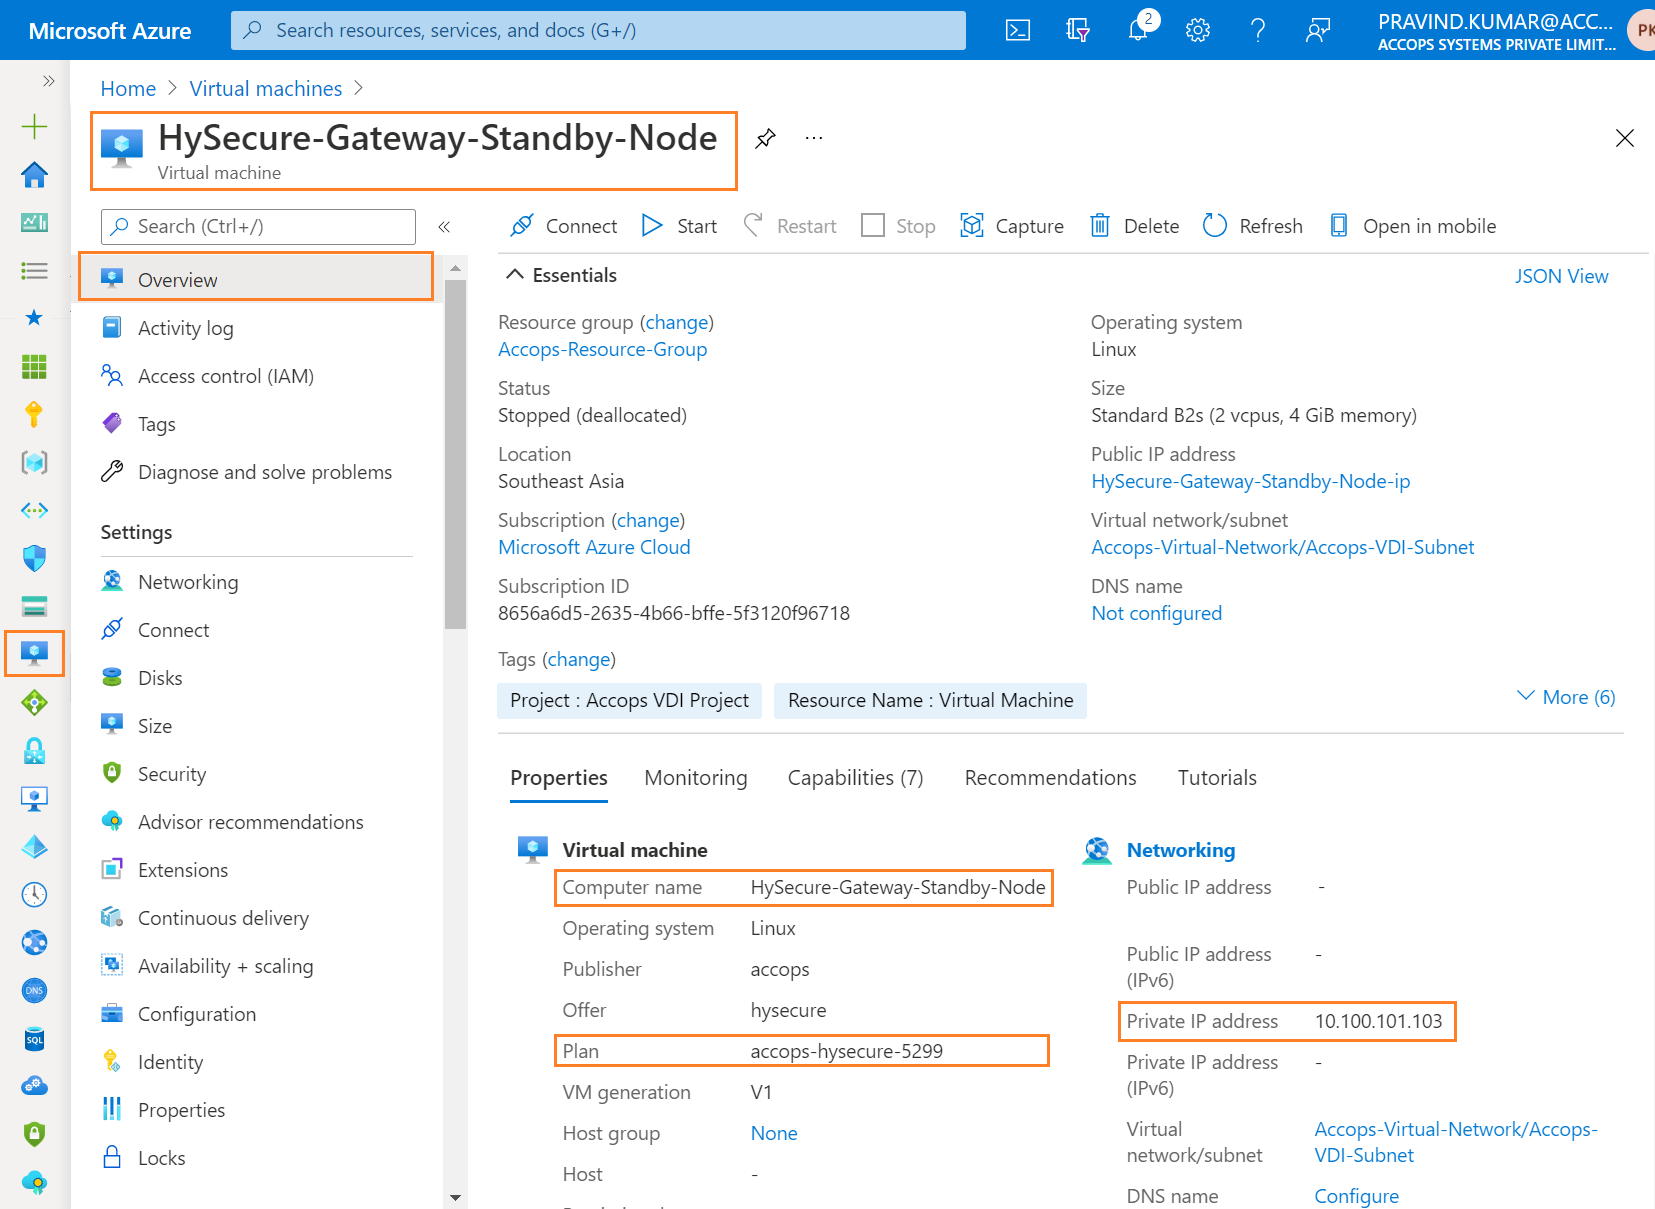The width and height of the screenshot is (1655, 1209).
Task: Collapse the Essentials section
Action: tap(561, 275)
